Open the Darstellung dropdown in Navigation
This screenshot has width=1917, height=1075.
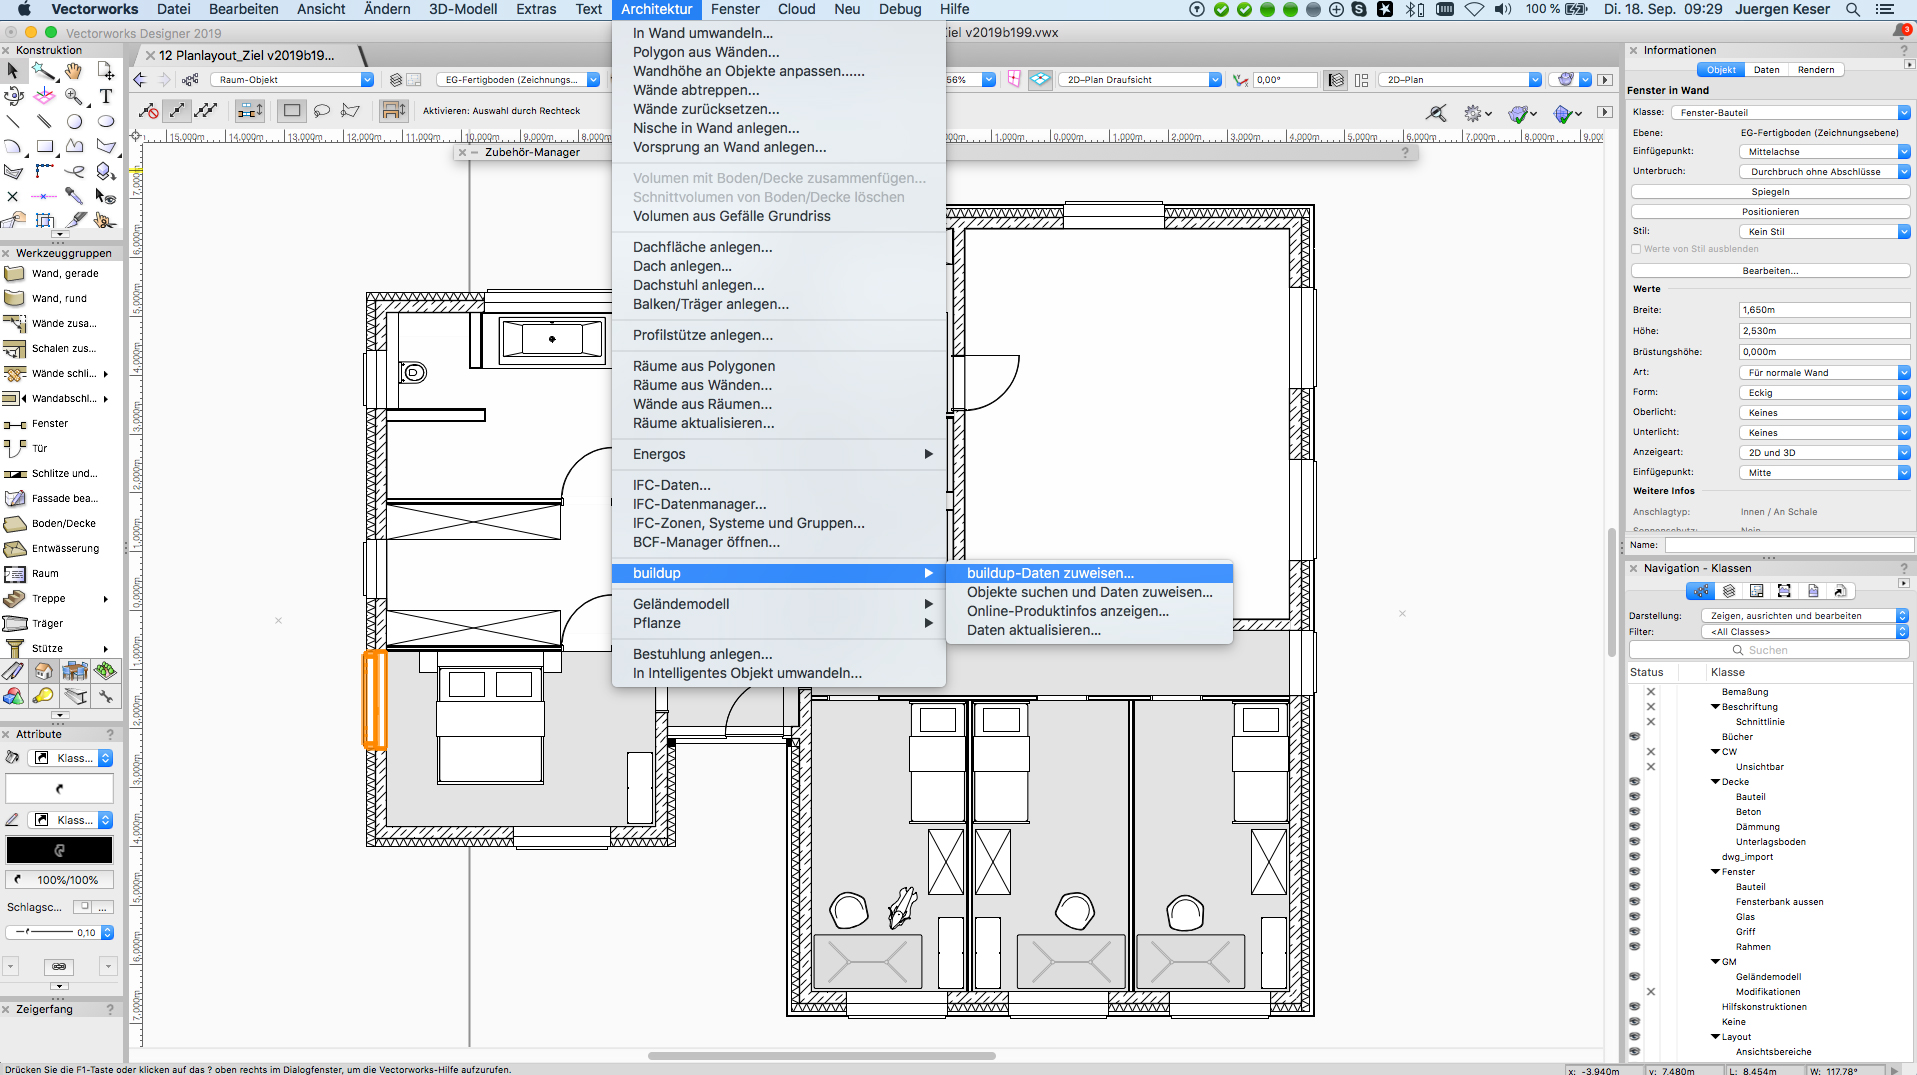click(x=1805, y=616)
